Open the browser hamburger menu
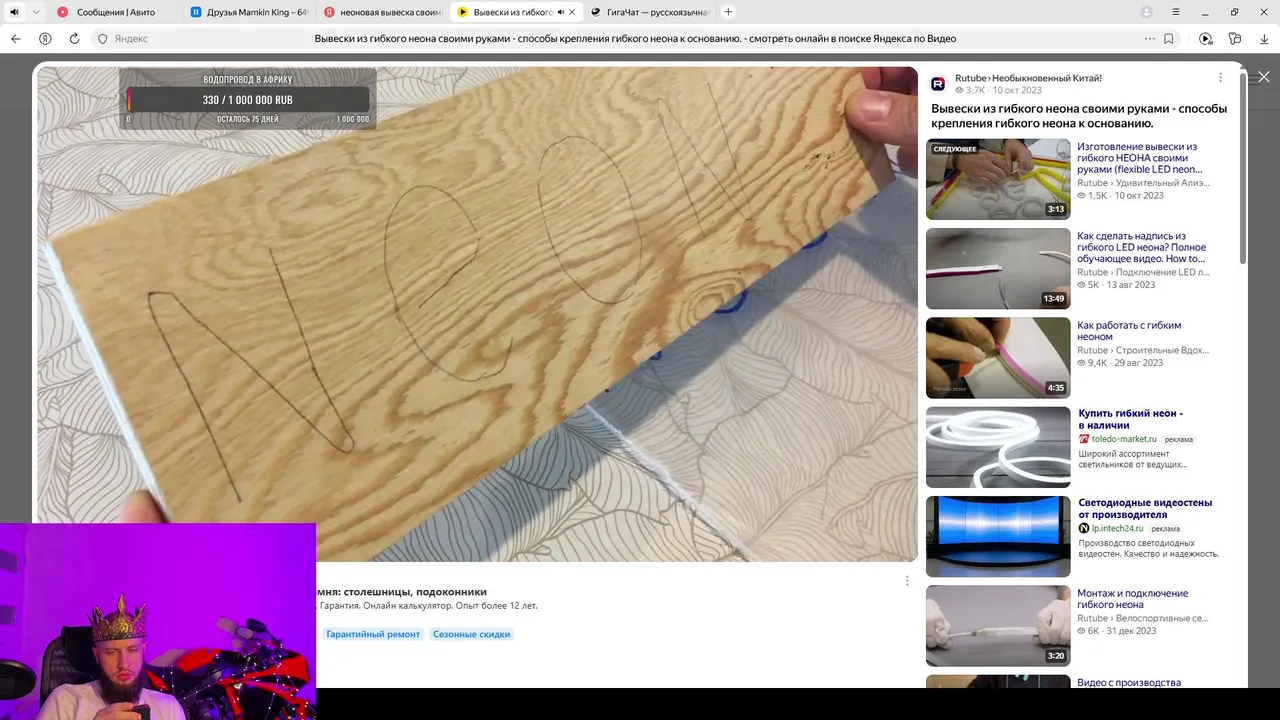The height and width of the screenshot is (720, 1280). pyautogui.click(x=1176, y=12)
